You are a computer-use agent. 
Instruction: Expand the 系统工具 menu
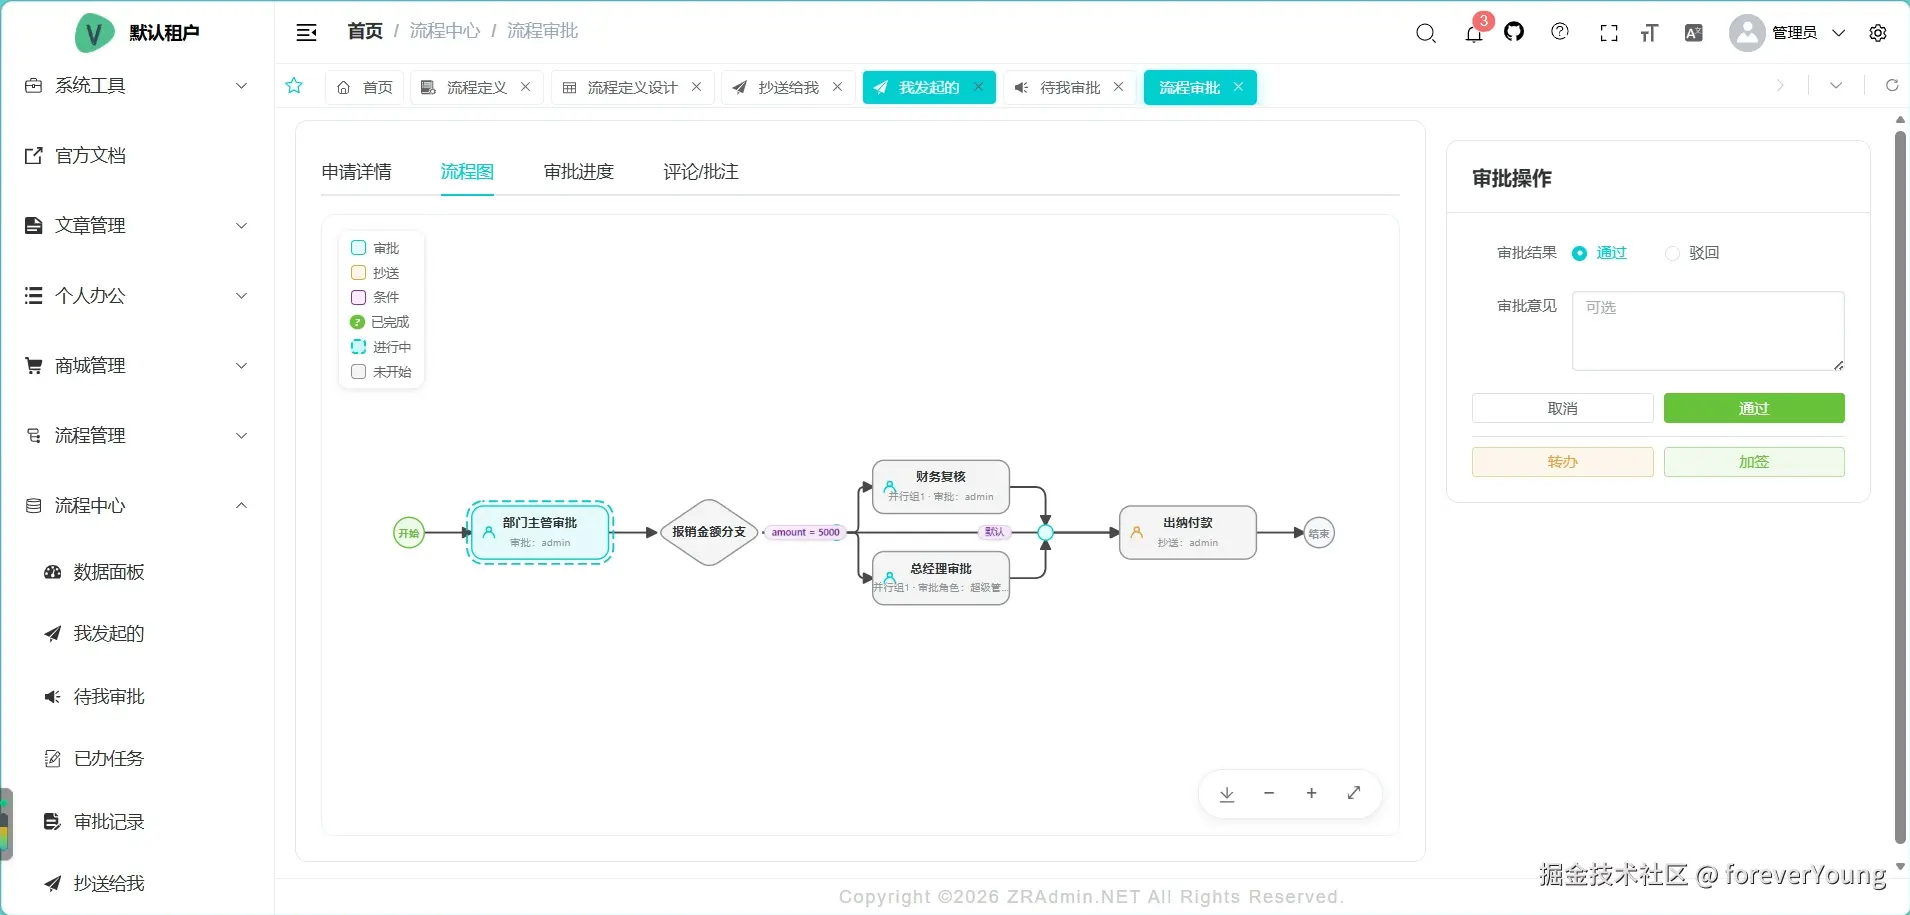tap(137, 86)
